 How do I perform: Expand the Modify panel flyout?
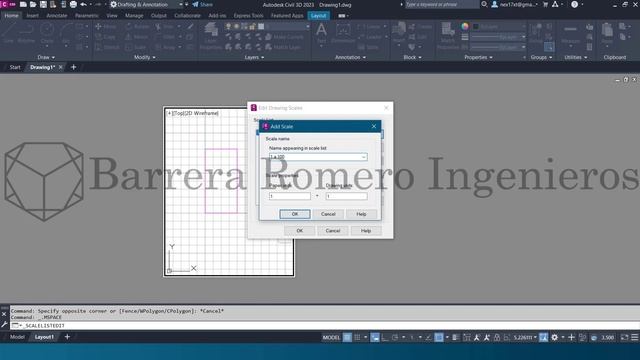click(x=144, y=58)
